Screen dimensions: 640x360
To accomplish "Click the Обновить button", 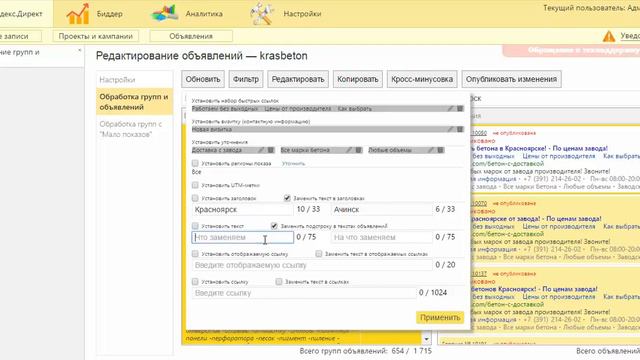I will 203,79.
